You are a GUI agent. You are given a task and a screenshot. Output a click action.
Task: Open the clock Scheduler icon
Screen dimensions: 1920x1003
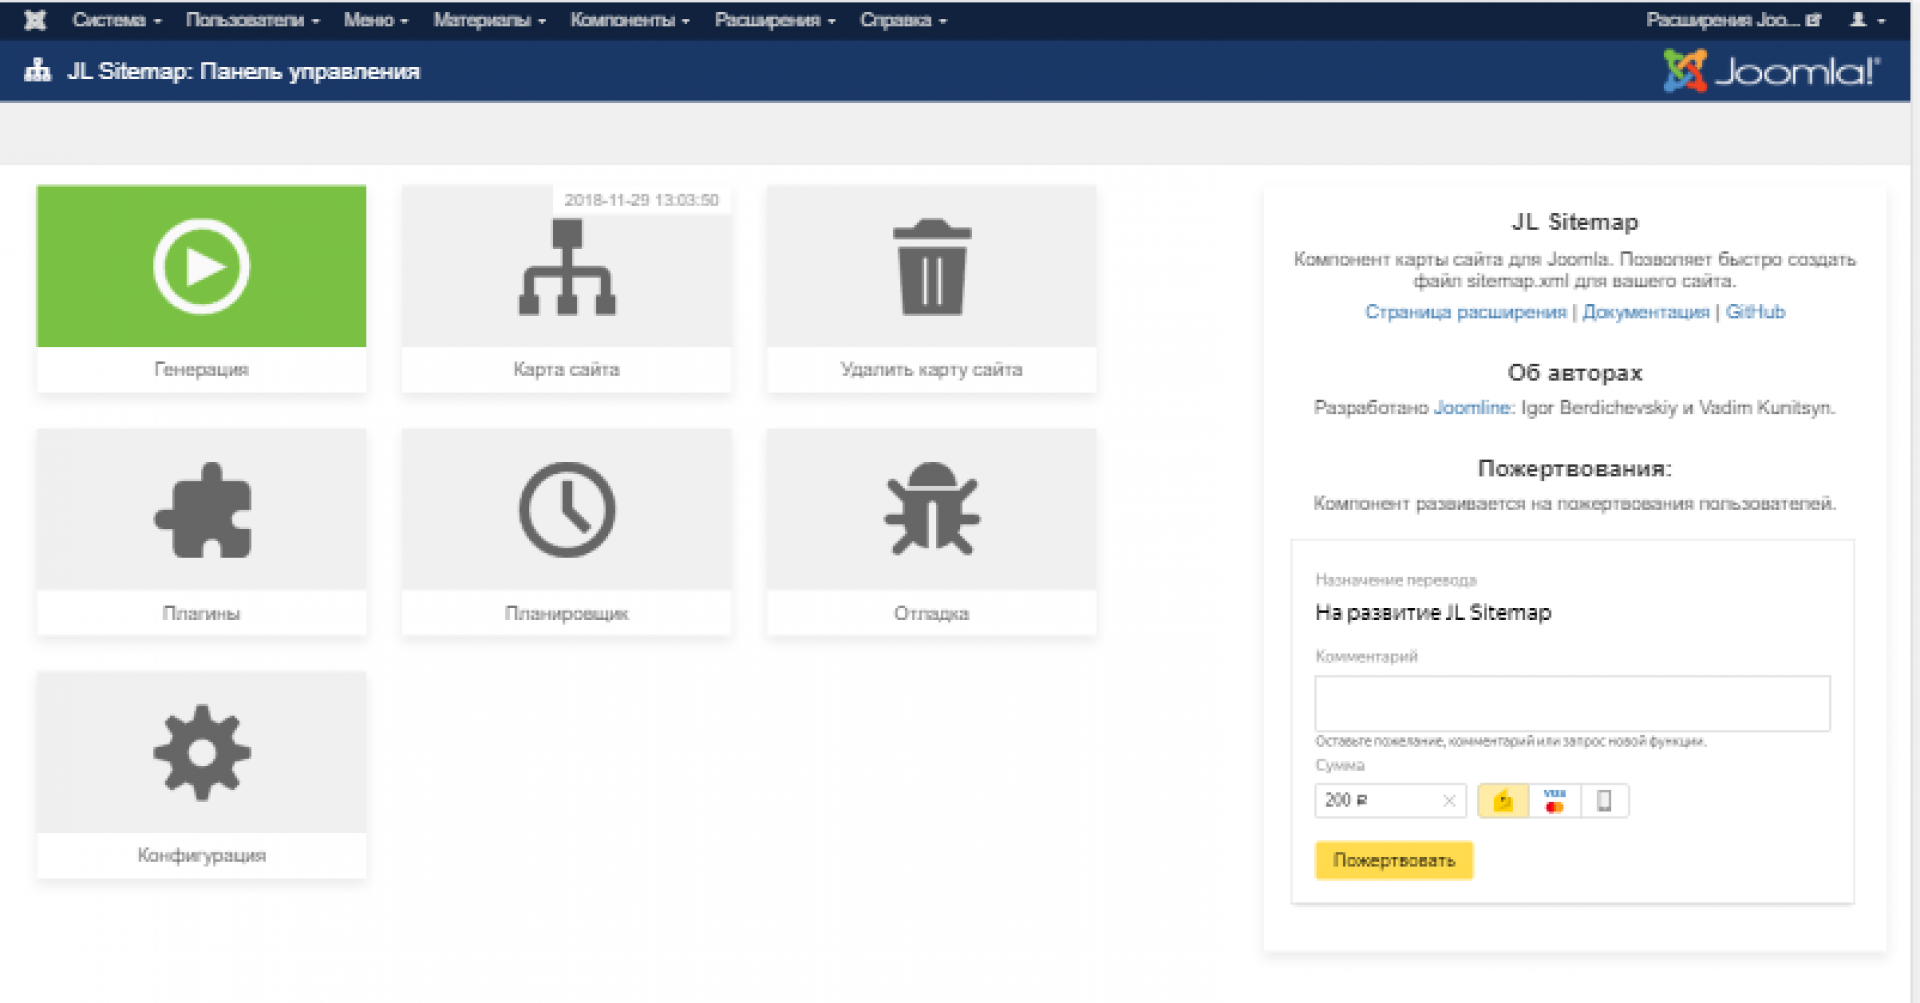pyautogui.click(x=567, y=510)
